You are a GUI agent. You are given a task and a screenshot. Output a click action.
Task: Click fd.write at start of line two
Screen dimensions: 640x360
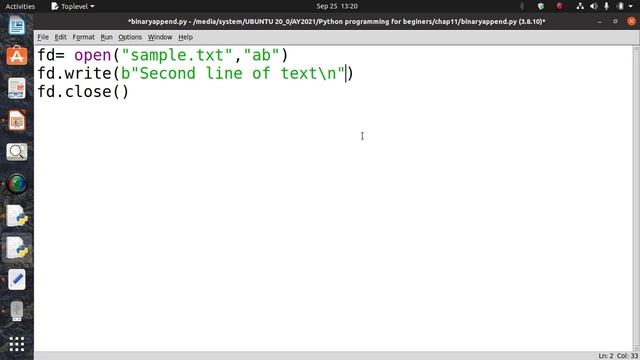(x=74, y=74)
